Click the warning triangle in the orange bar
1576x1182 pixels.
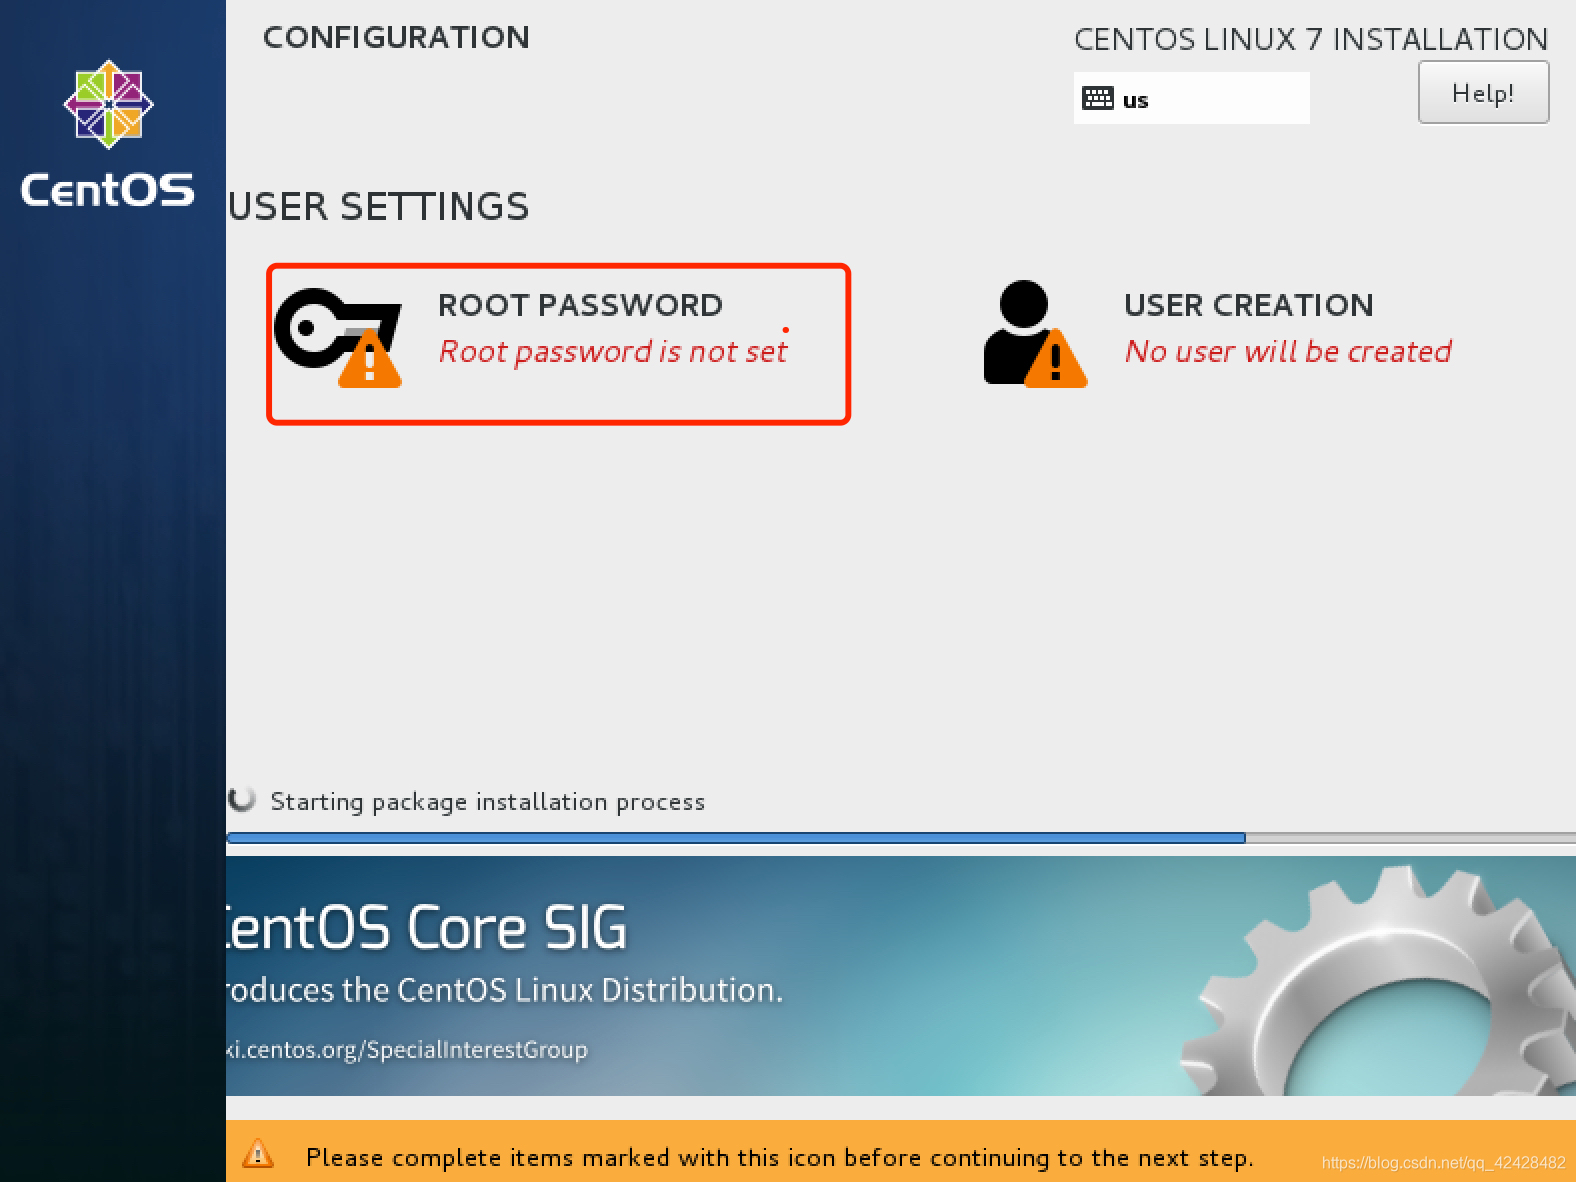coord(258,1153)
